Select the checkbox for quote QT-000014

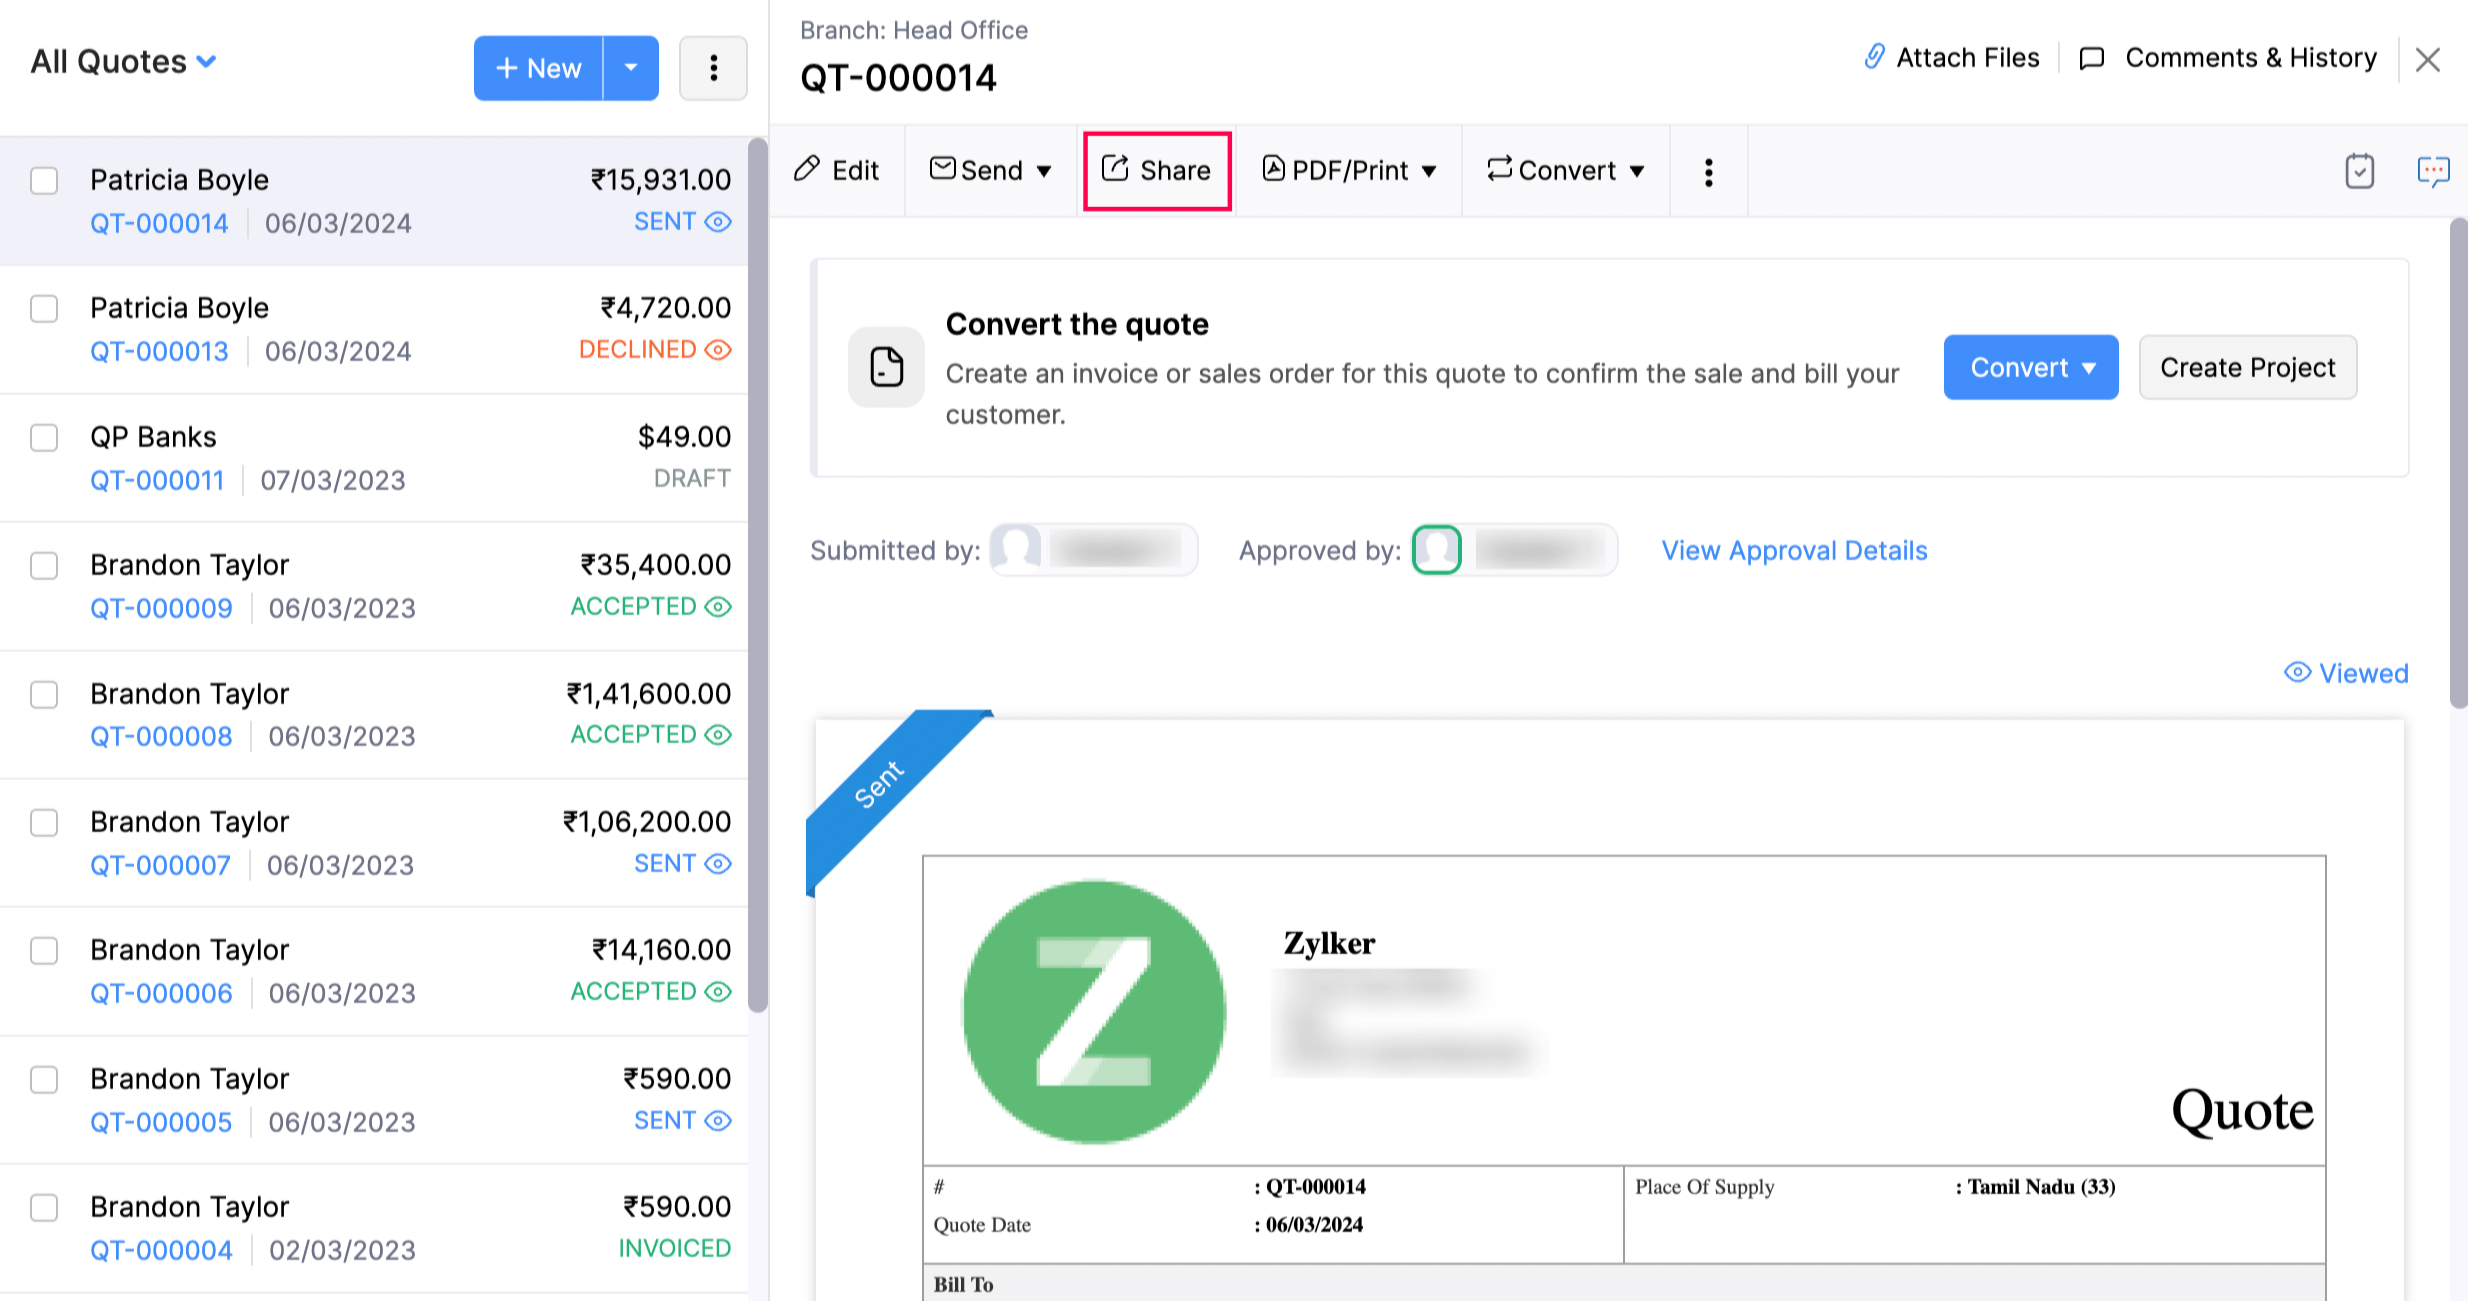click(44, 181)
